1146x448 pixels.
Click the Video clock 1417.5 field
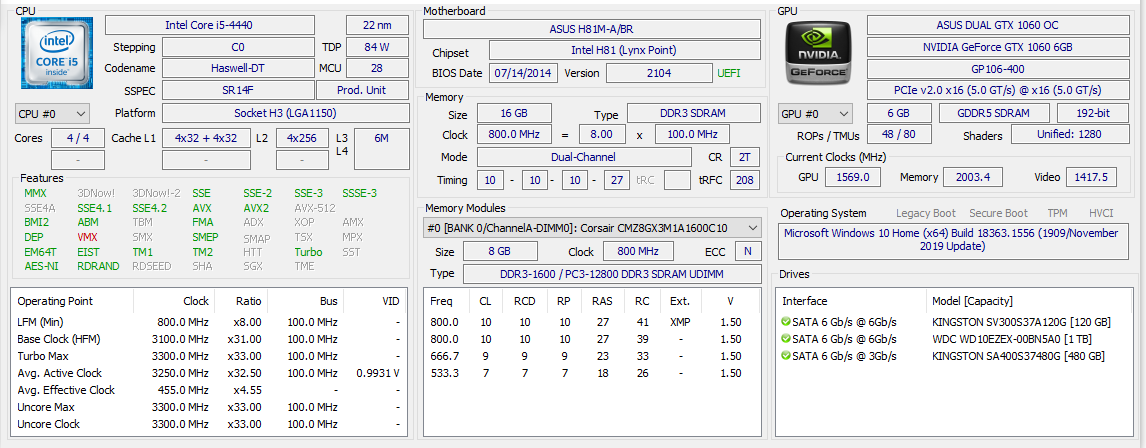(1091, 177)
